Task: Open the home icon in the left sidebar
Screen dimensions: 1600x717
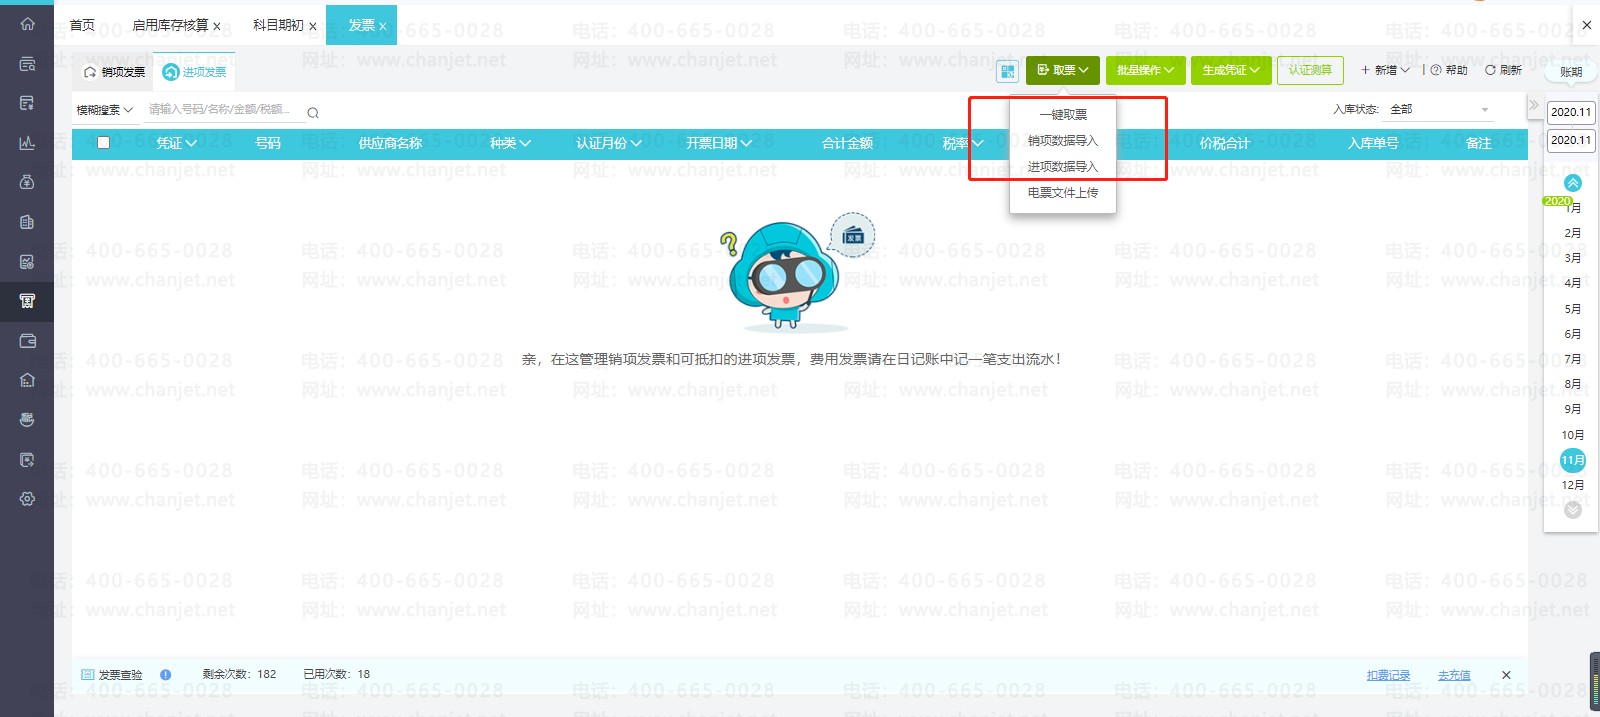Action: (x=27, y=24)
